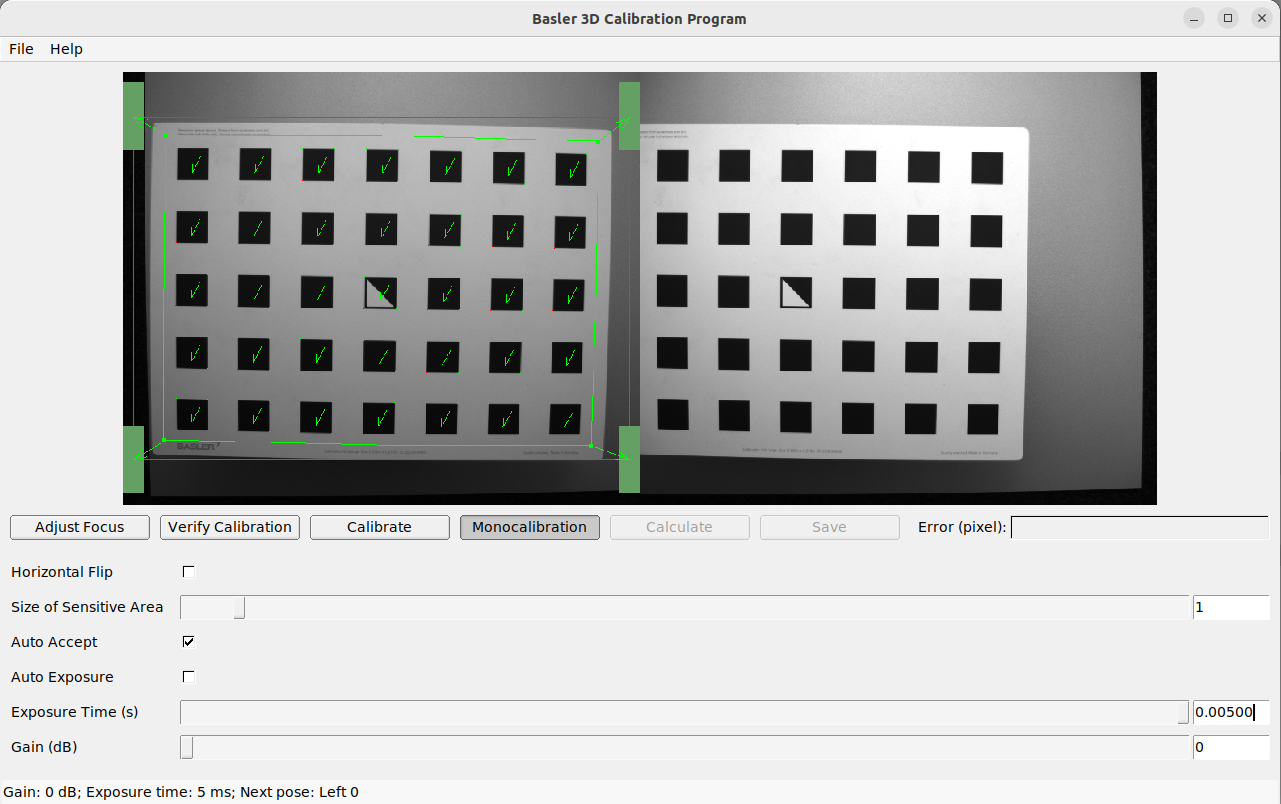
Task: Click the Exposure Time slider handle
Action: tap(1183, 712)
